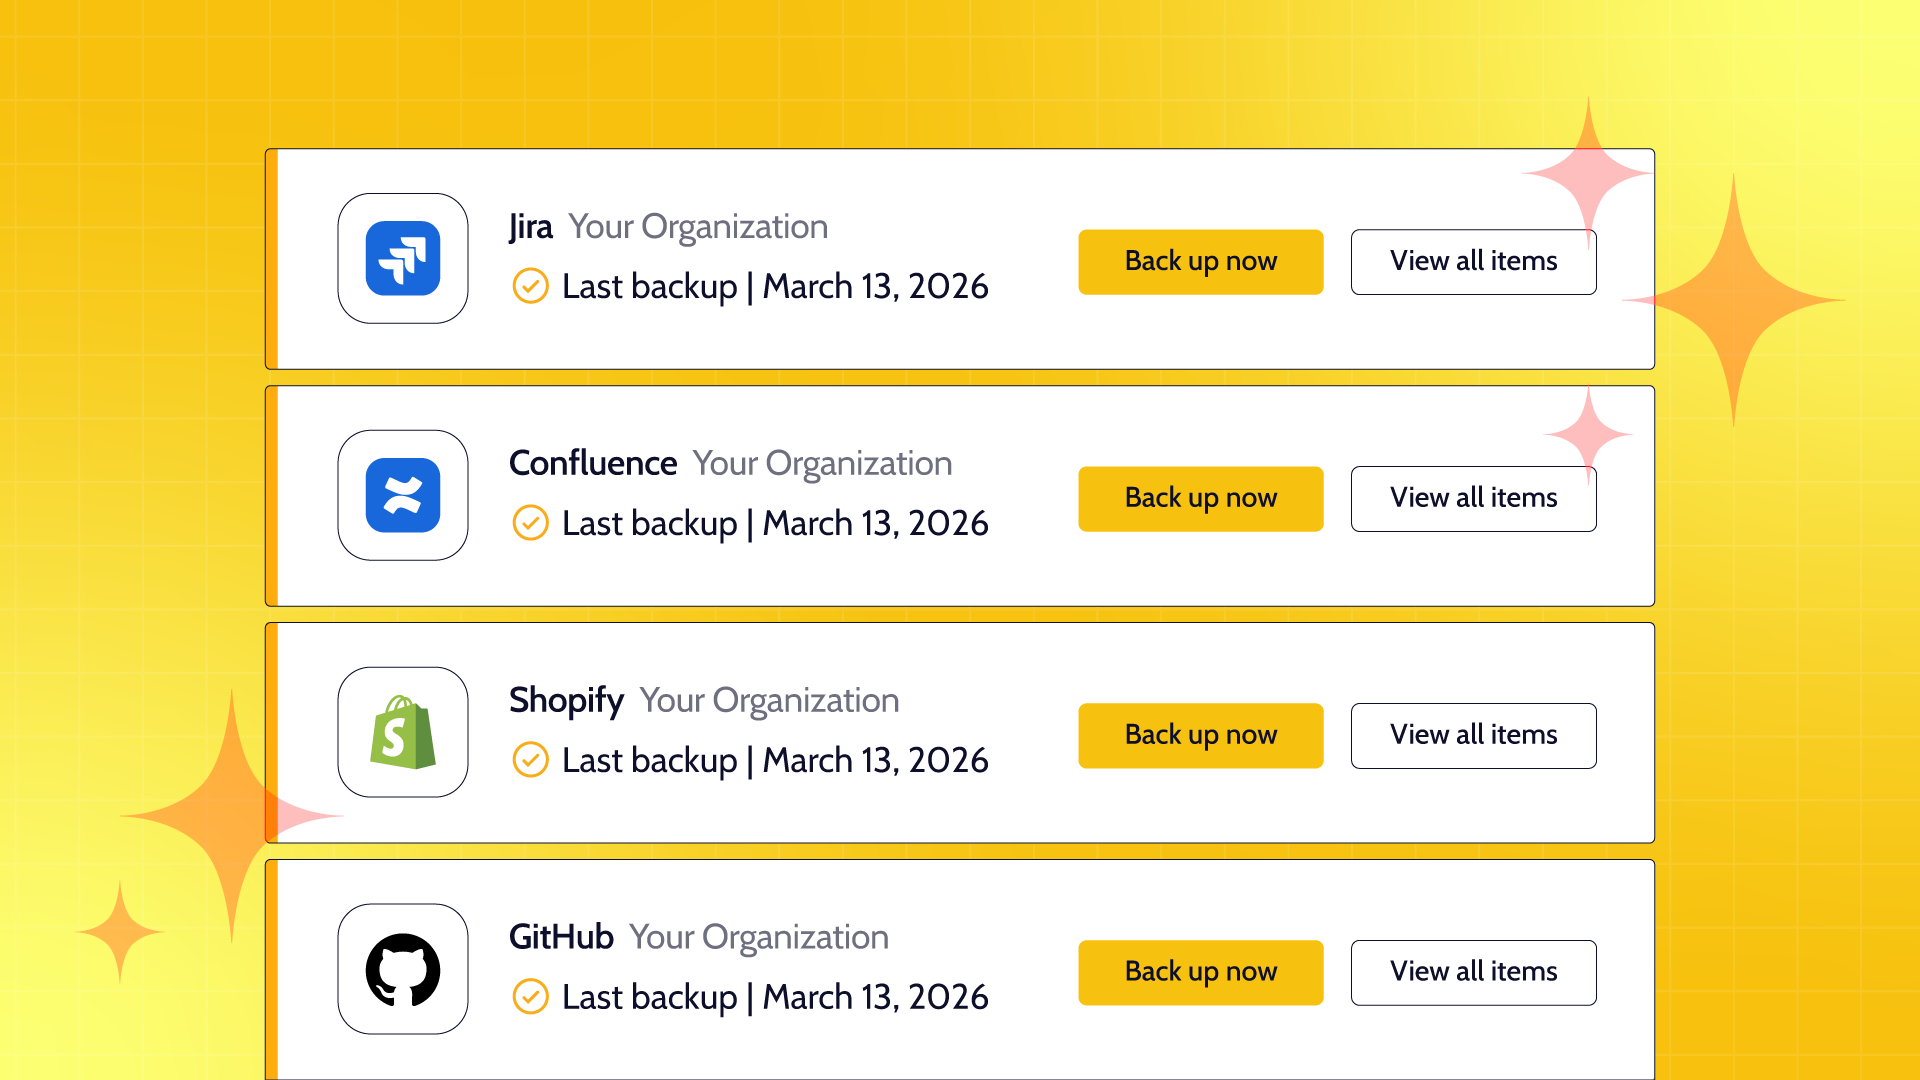The image size is (1920, 1080).
Task: Click GitHub's backup success checkmark icon
Action: (530, 997)
